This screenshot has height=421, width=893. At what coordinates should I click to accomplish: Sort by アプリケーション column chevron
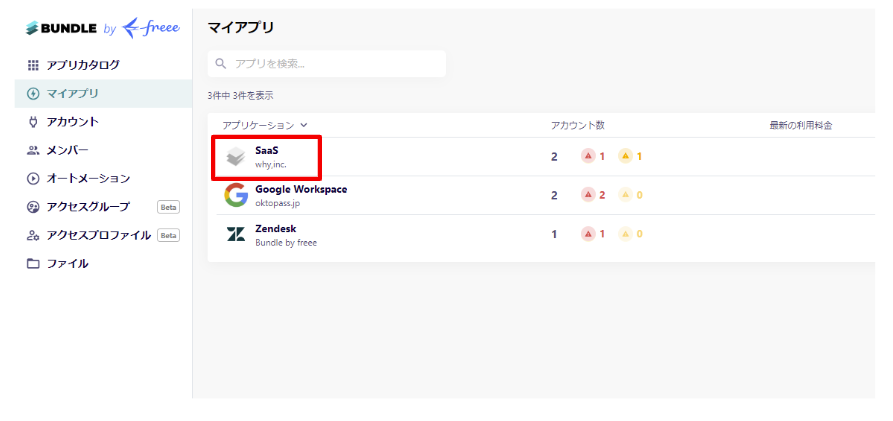click(x=304, y=125)
